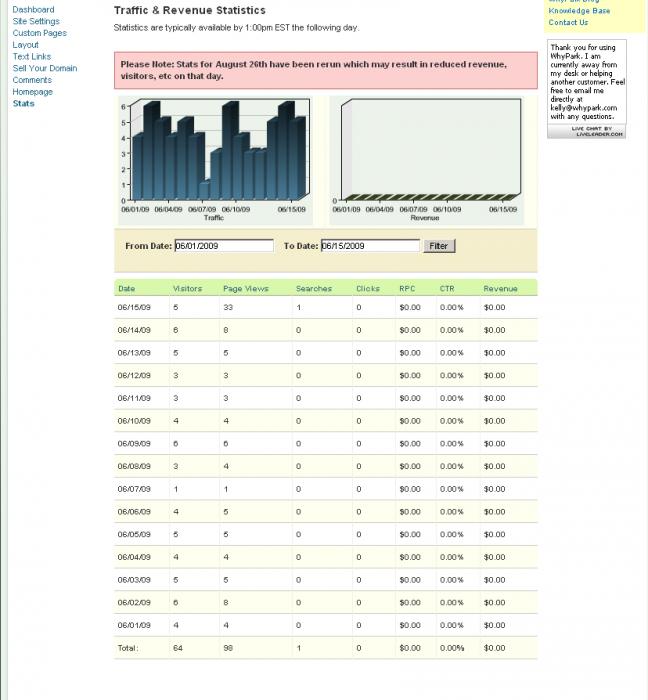Viewport: 648px width, 700px height.
Task: Click the Revenue column header
Action: (x=500, y=288)
